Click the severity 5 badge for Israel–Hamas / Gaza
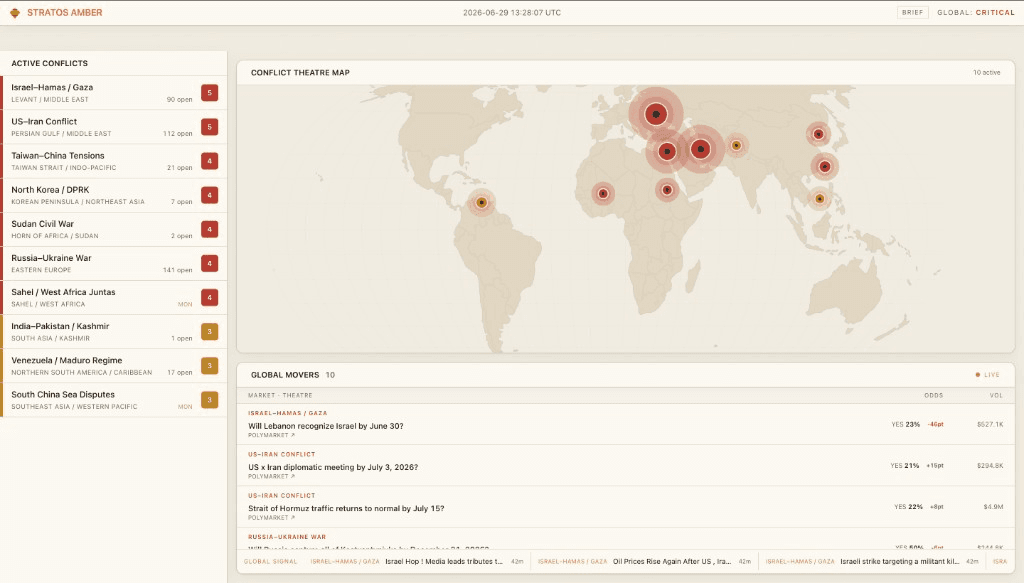The width and height of the screenshot is (1024, 583). pyautogui.click(x=210, y=93)
